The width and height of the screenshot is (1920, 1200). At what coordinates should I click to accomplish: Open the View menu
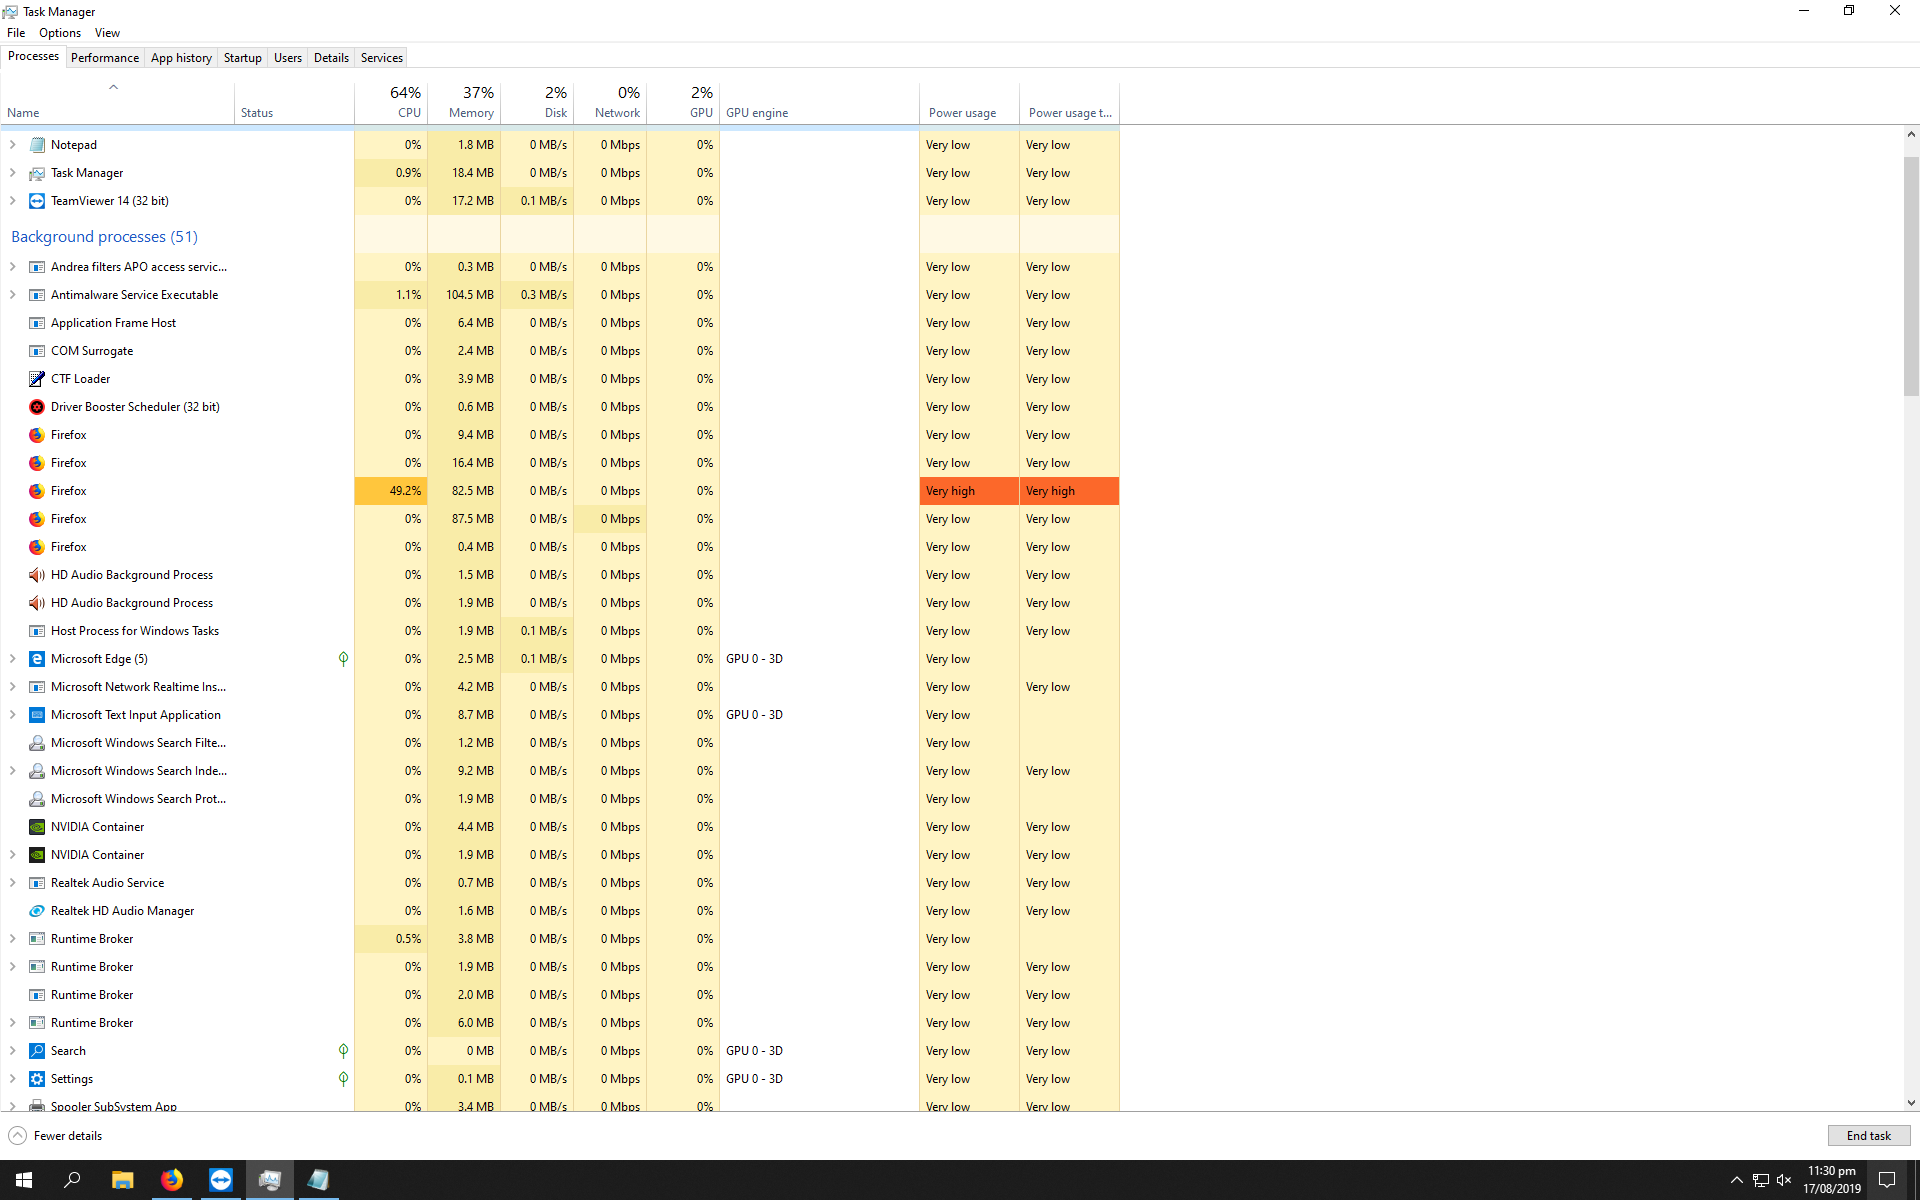(x=107, y=33)
